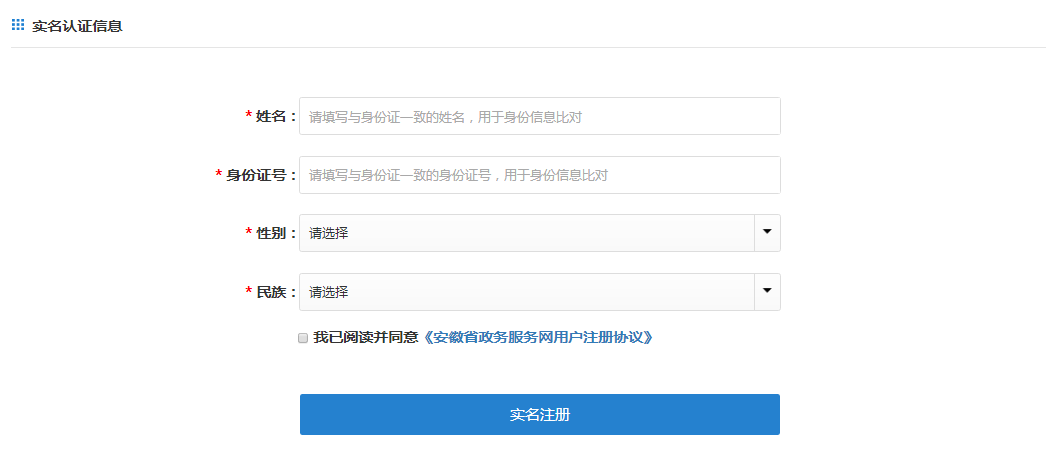Image resolution: width=1053 pixels, height=465 pixels.
Task: Click the 性别 field label
Action: coord(272,234)
